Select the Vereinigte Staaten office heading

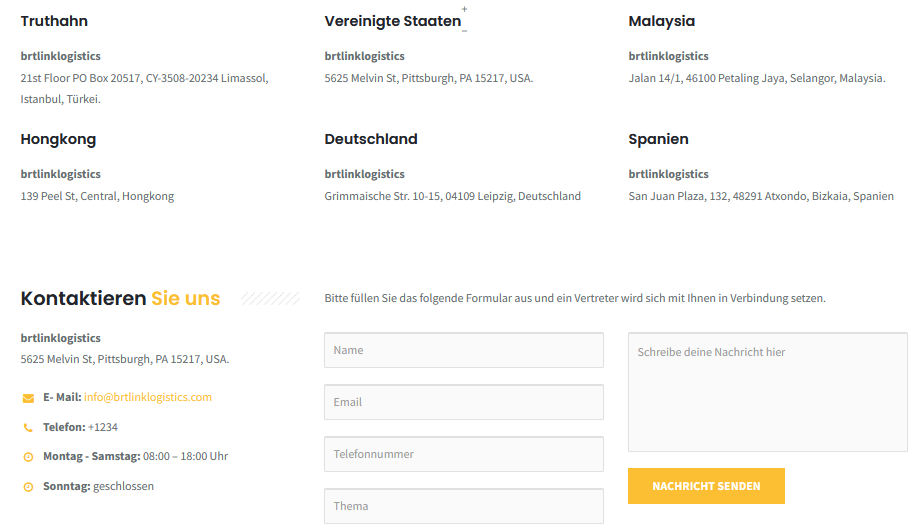(393, 21)
